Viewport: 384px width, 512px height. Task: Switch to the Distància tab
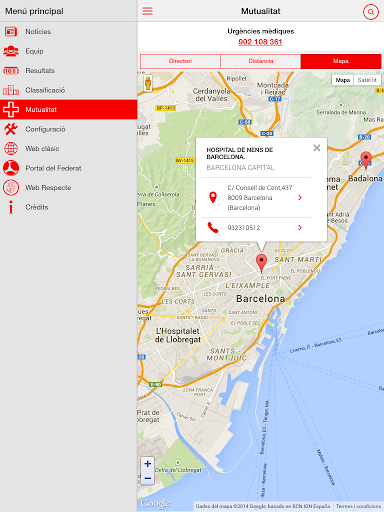click(x=261, y=61)
